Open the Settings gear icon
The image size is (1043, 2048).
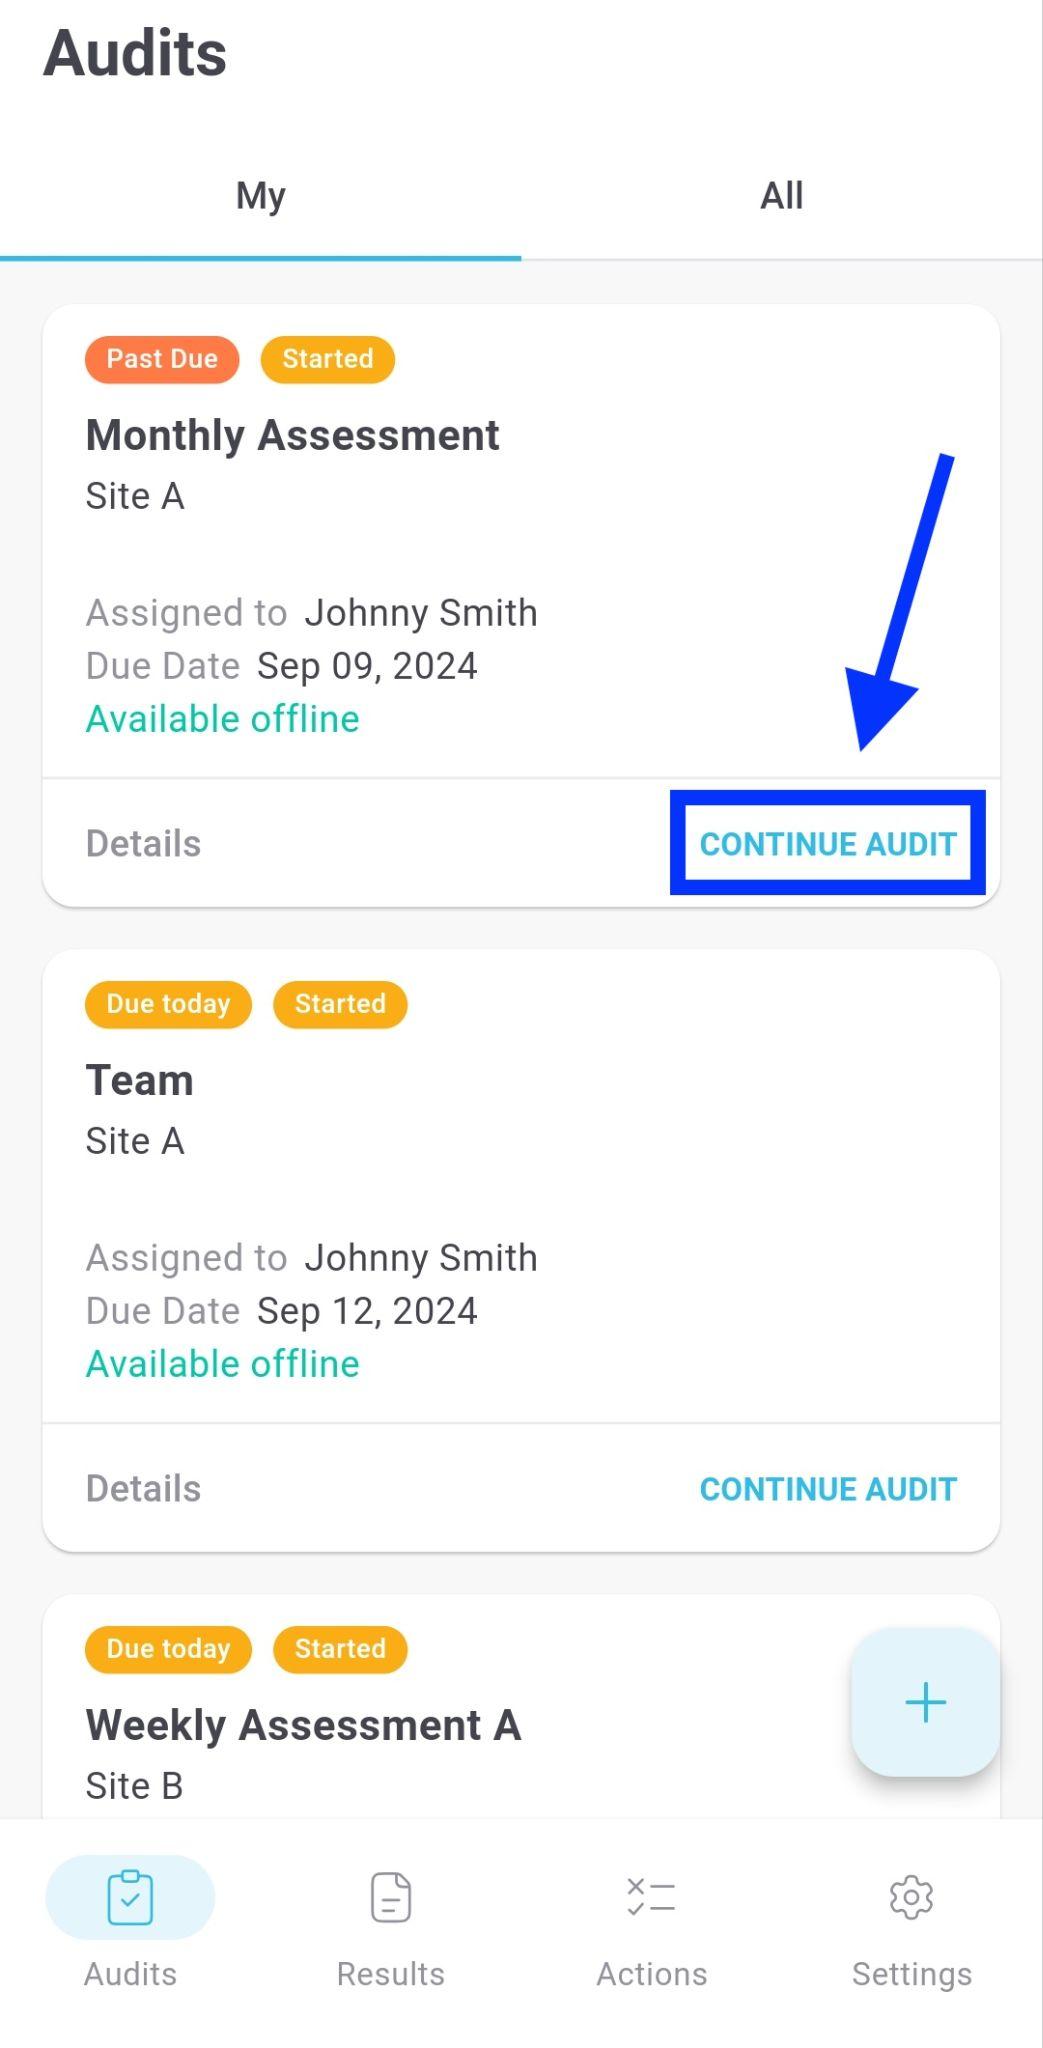tap(911, 1897)
